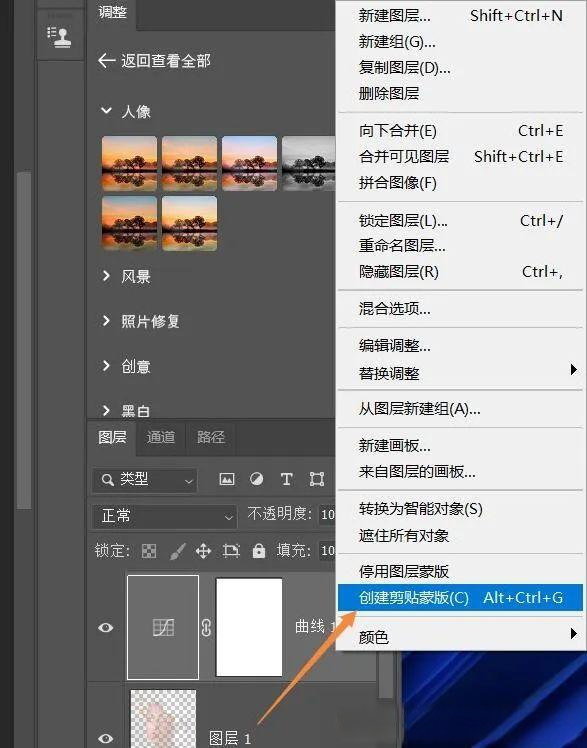Choose 停用图层蒙版 menu item
The width and height of the screenshot is (587, 748).
460,571
